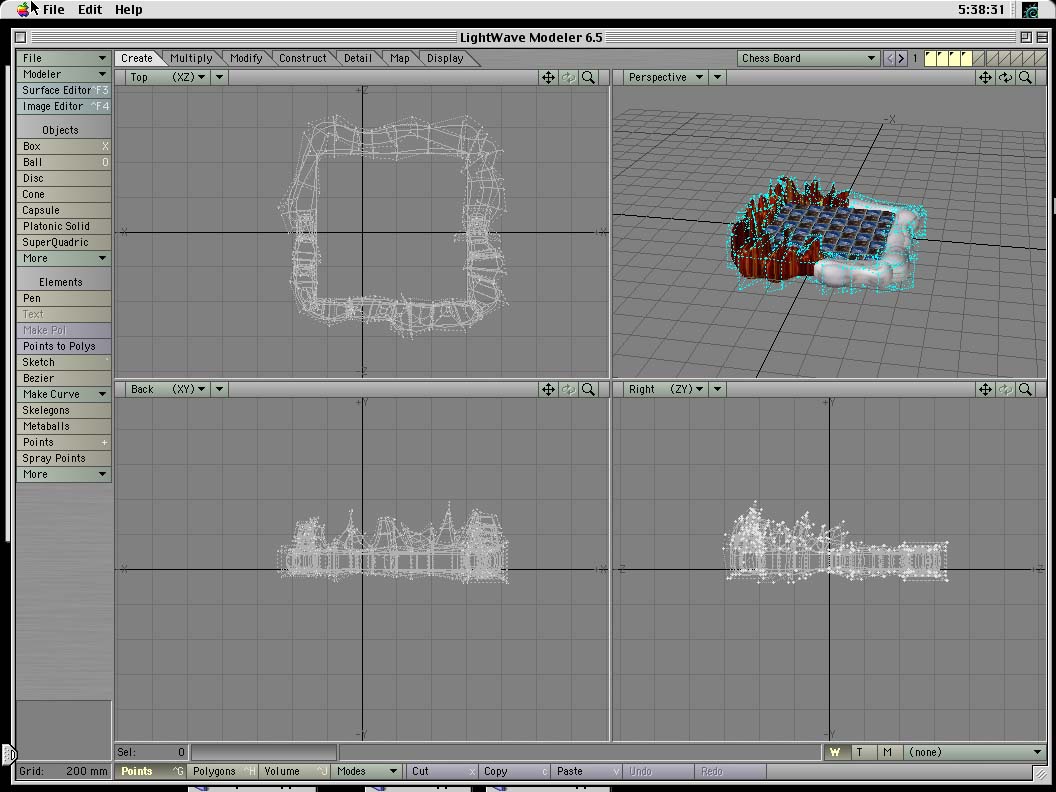Click the zoom magnifier in Right viewport
The height and width of the screenshot is (792, 1056).
1025,389
